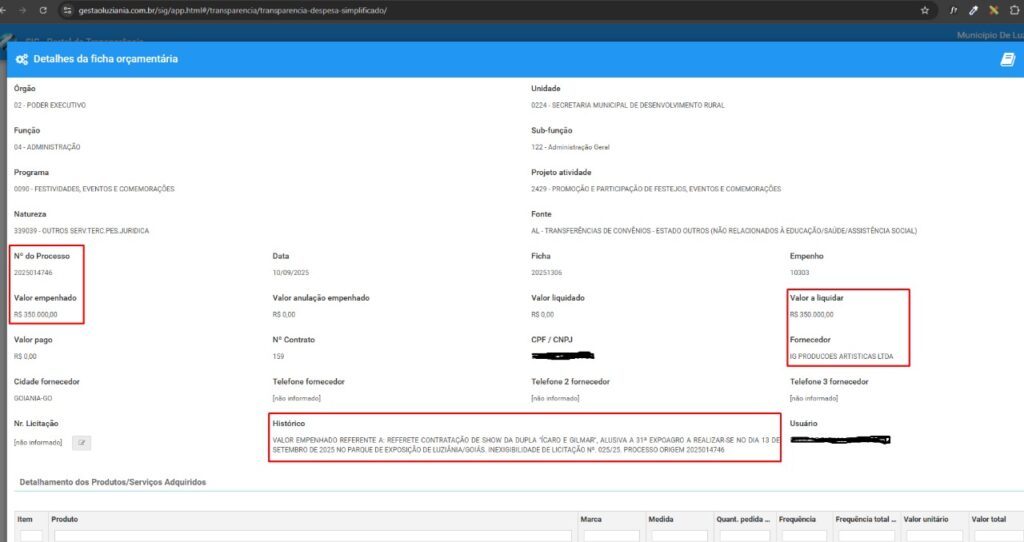
Task: Click the site information icon in the address bar
Action: click(67, 9)
